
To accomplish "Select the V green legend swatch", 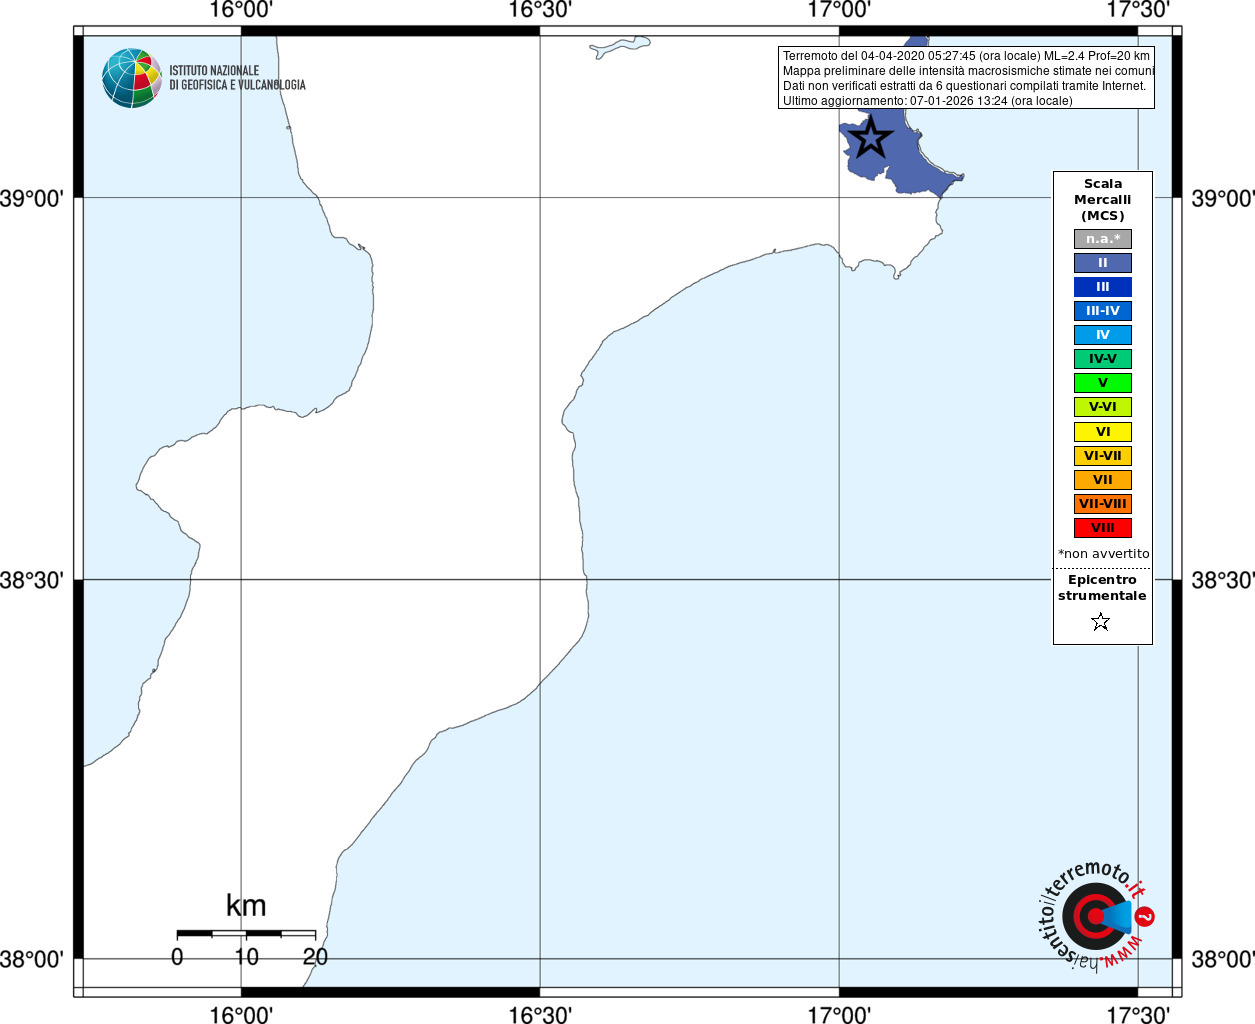I will 1103,383.
